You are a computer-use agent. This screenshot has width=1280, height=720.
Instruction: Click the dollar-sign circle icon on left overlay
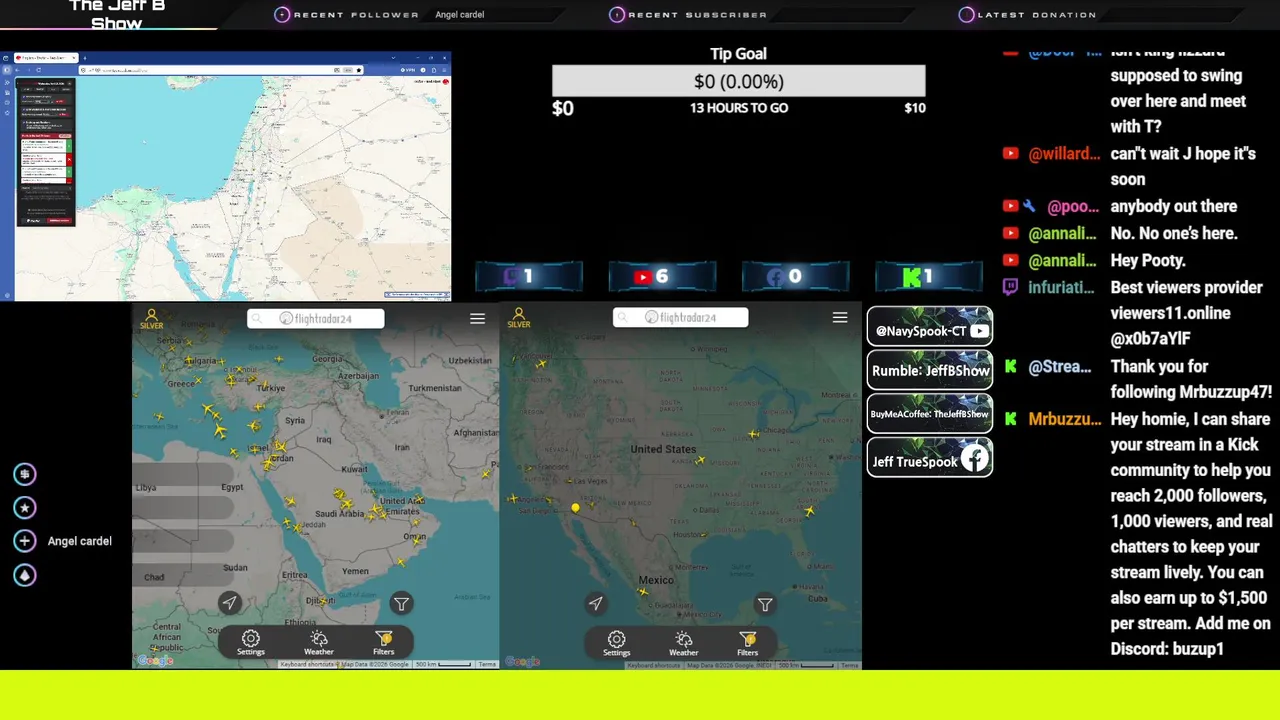pyautogui.click(x=25, y=474)
